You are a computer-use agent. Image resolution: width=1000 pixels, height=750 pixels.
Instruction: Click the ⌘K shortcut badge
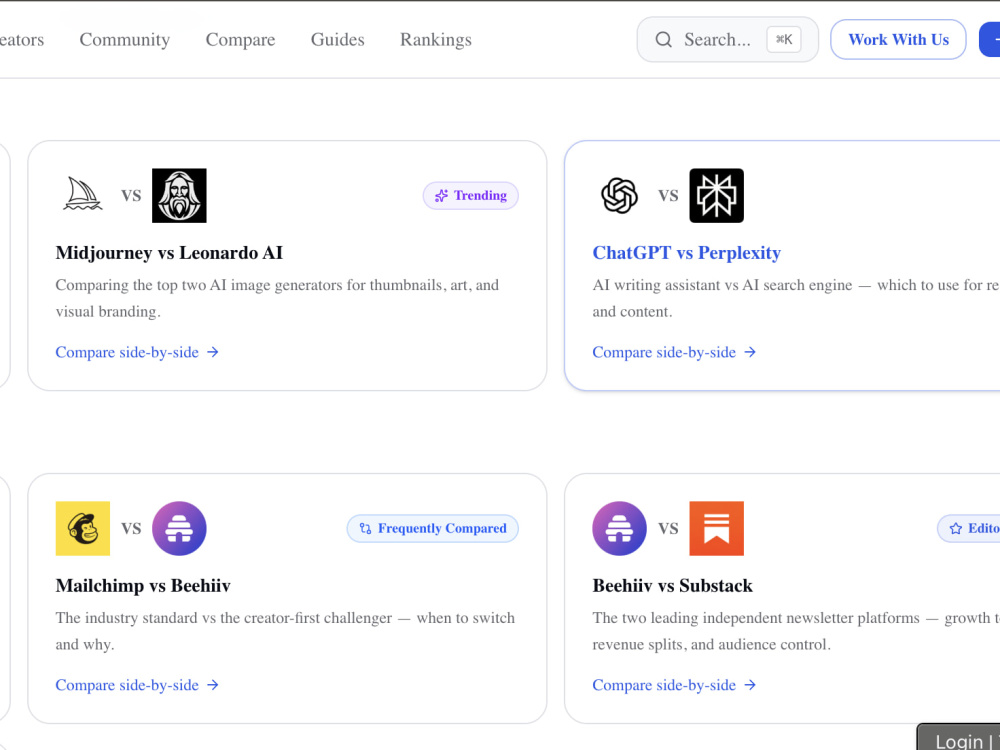784,40
